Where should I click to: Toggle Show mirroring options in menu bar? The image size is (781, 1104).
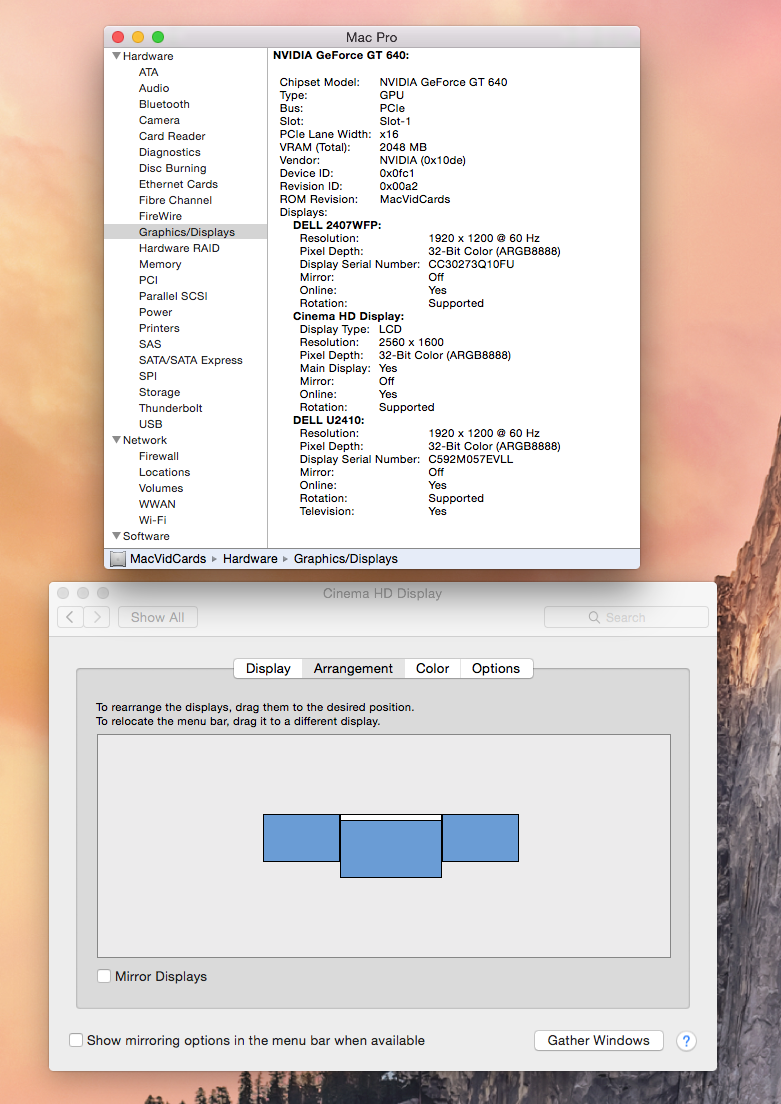75,1040
